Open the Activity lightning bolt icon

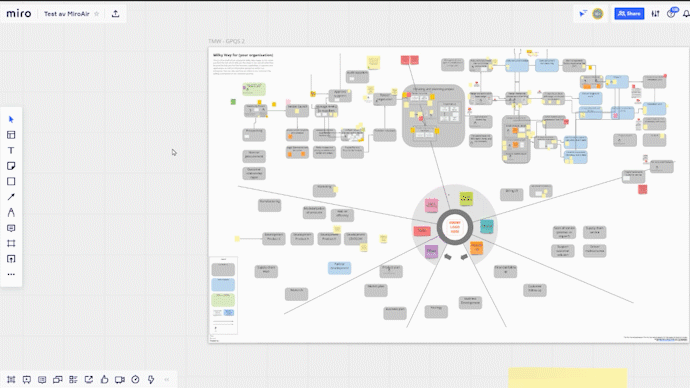point(151,379)
